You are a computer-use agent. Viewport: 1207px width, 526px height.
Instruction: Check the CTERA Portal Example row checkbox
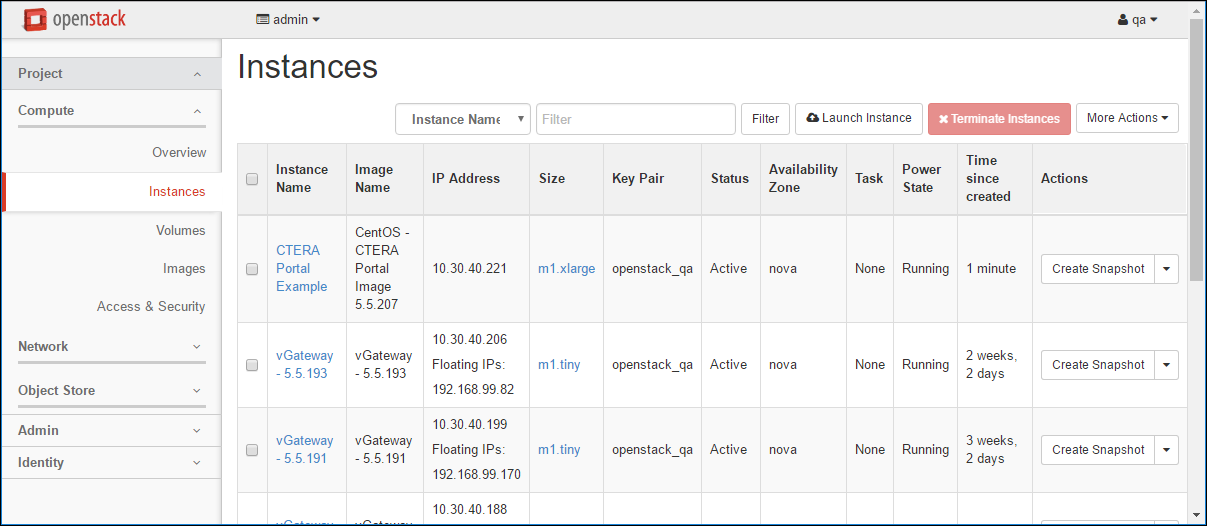coord(252,269)
